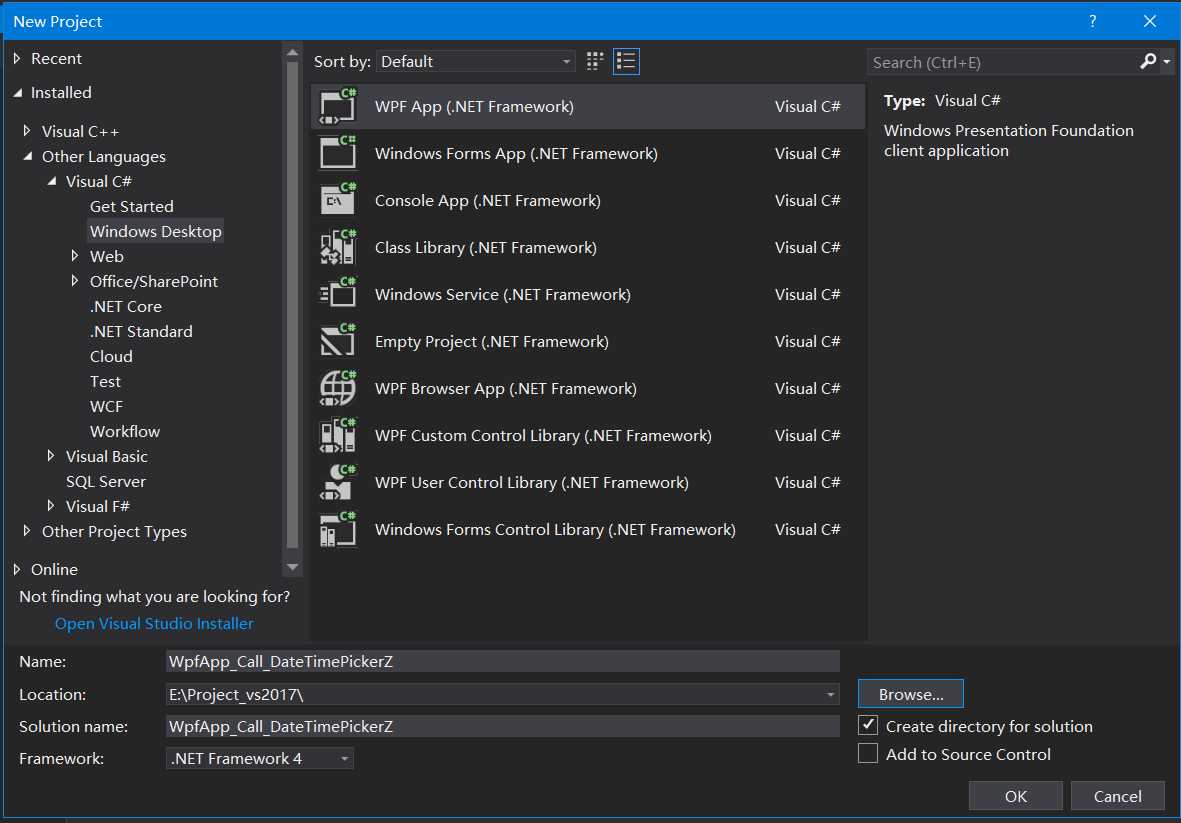Viewport: 1181px width, 823px height.
Task: Open Visual Studio Installer link
Action: (x=154, y=623)
